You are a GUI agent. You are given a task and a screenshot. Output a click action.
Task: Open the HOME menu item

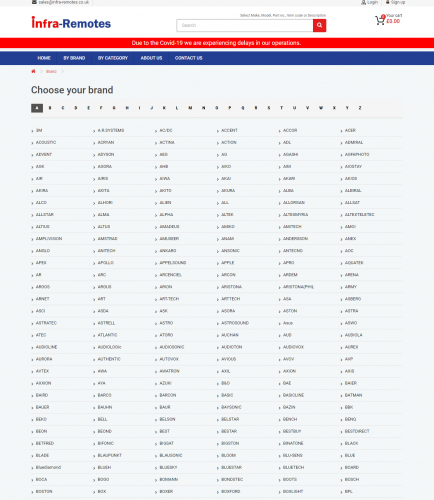coord(44,58)
